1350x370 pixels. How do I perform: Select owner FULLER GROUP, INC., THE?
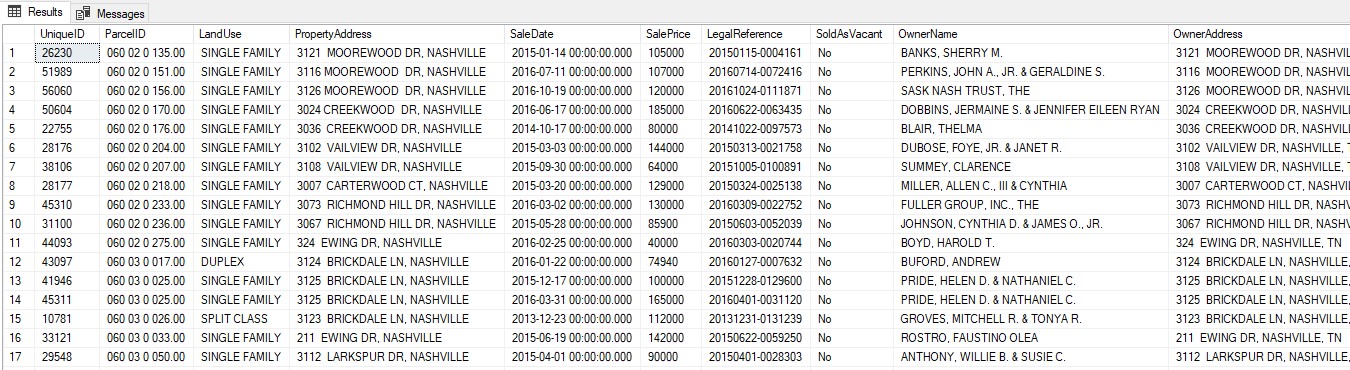pyautogui.click(x=1031, y=205)
